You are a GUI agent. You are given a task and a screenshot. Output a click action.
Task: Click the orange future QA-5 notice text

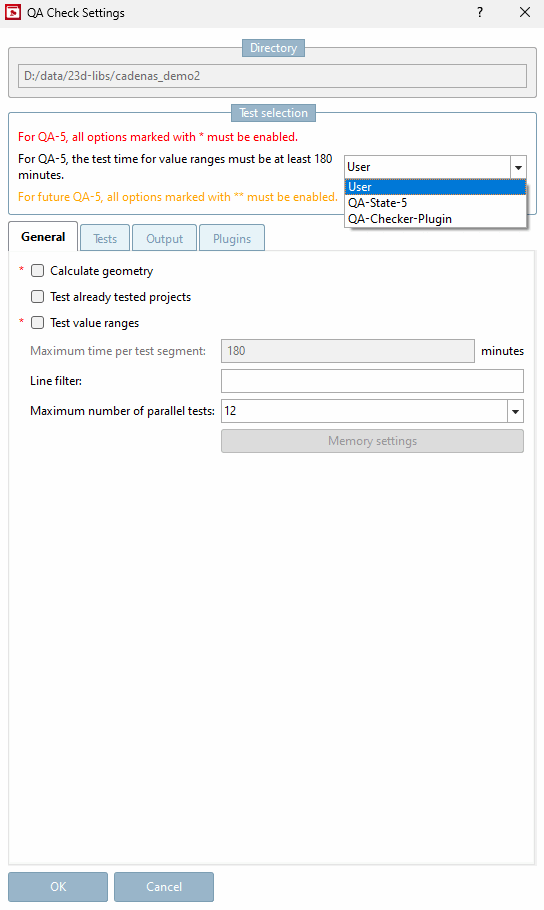[178, 197]
